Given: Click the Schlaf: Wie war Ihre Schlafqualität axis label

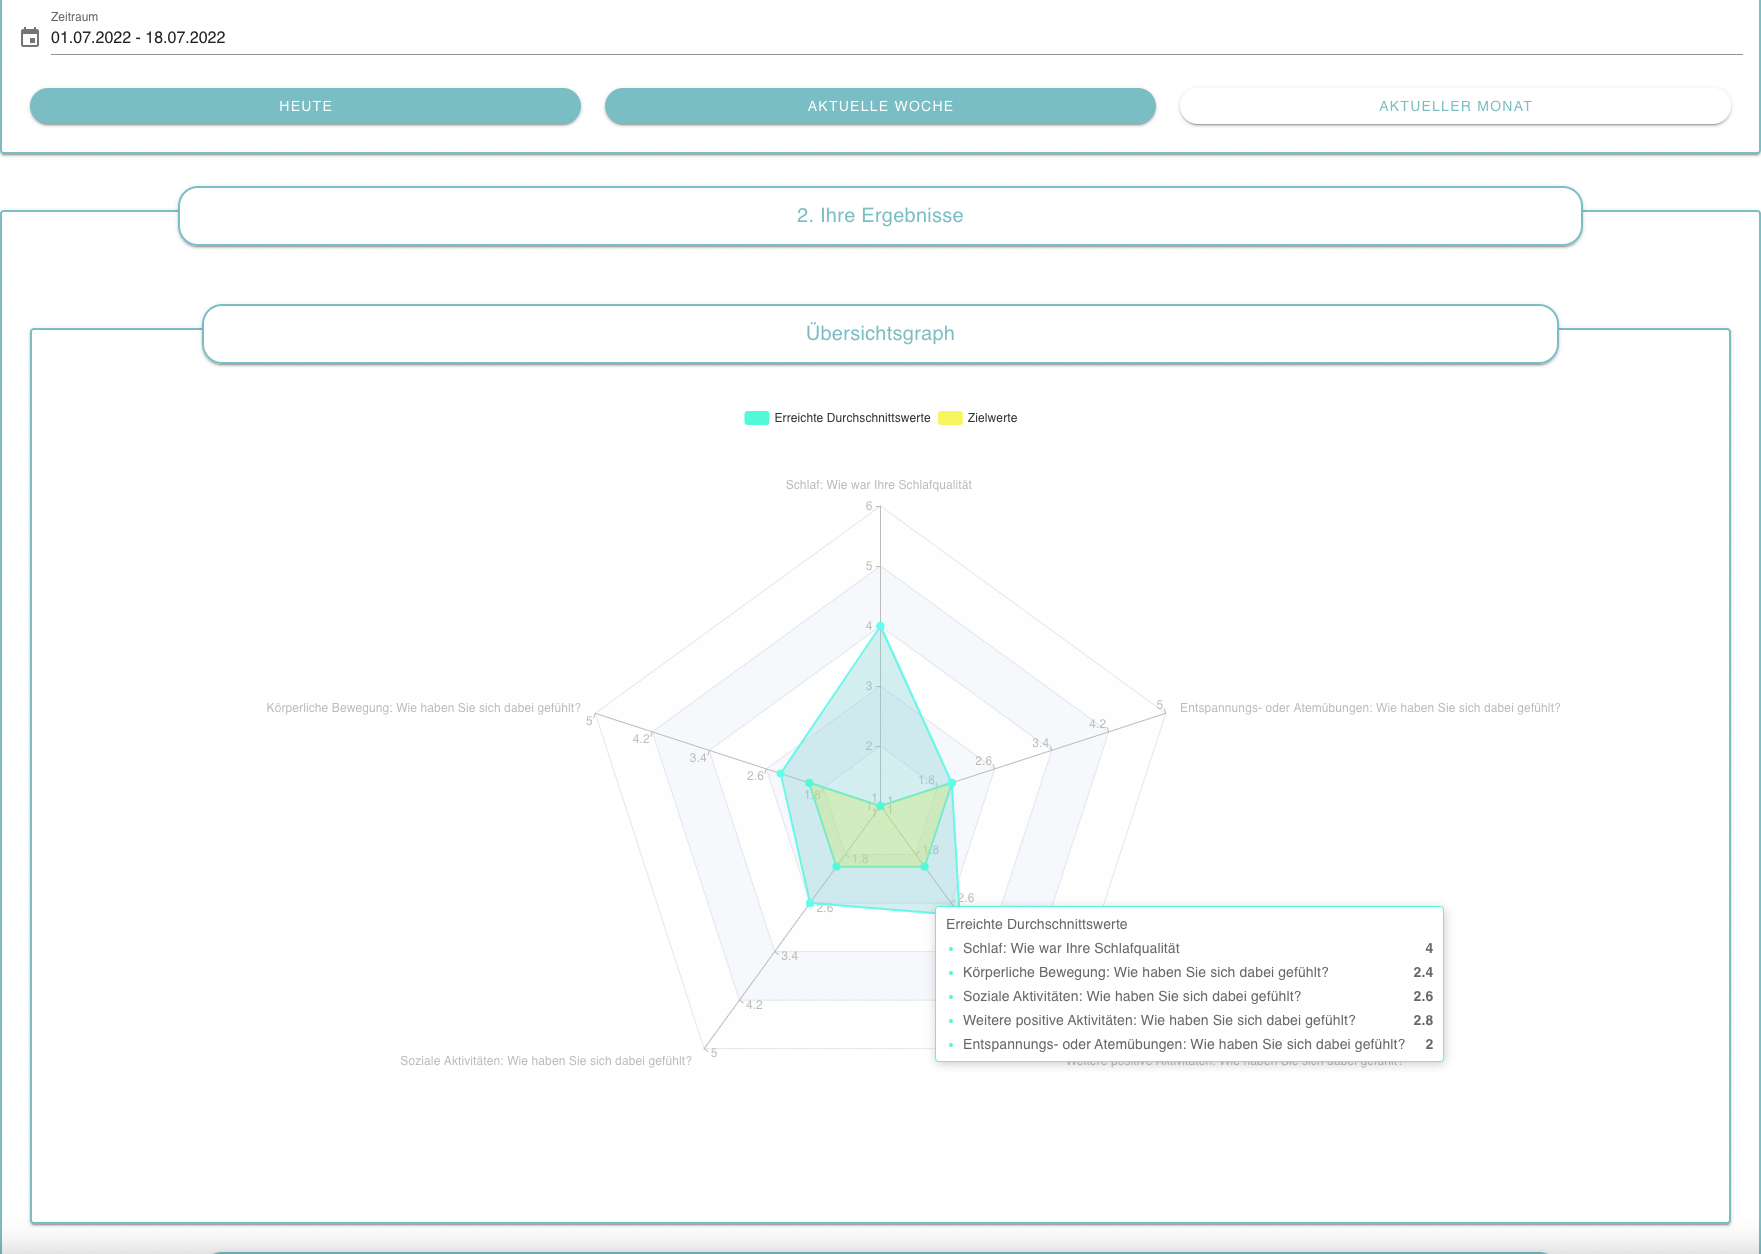Looking at the screenshot, I should tap(879, 485).
